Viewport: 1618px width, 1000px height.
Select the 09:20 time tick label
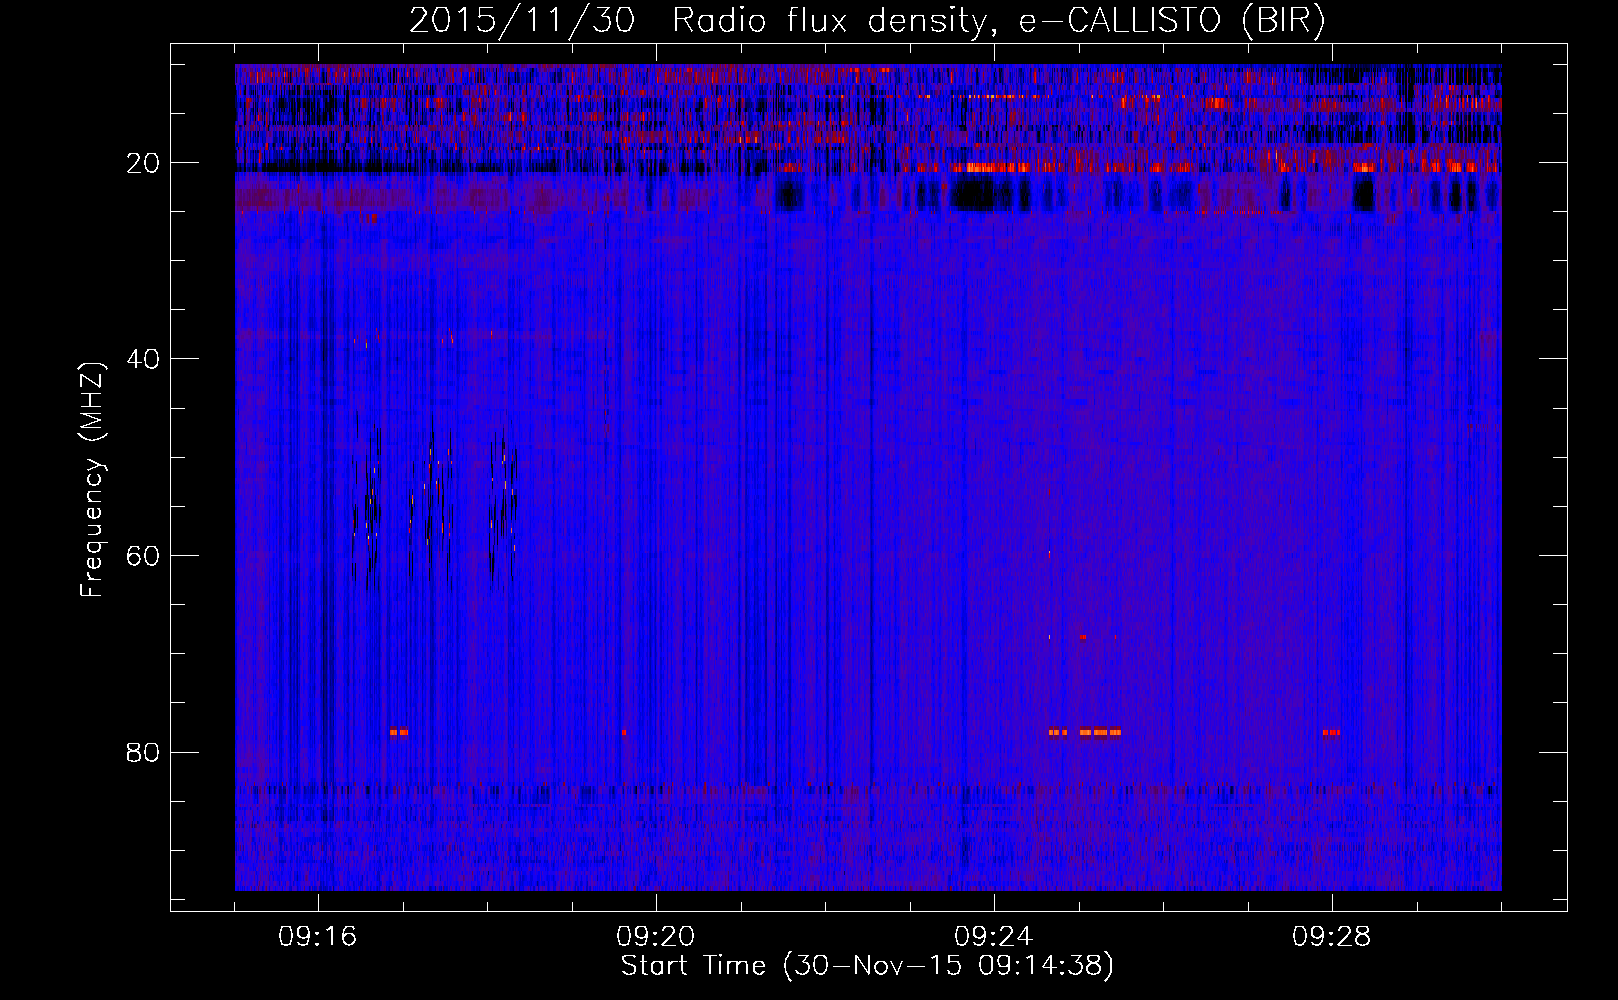point(656,937)
